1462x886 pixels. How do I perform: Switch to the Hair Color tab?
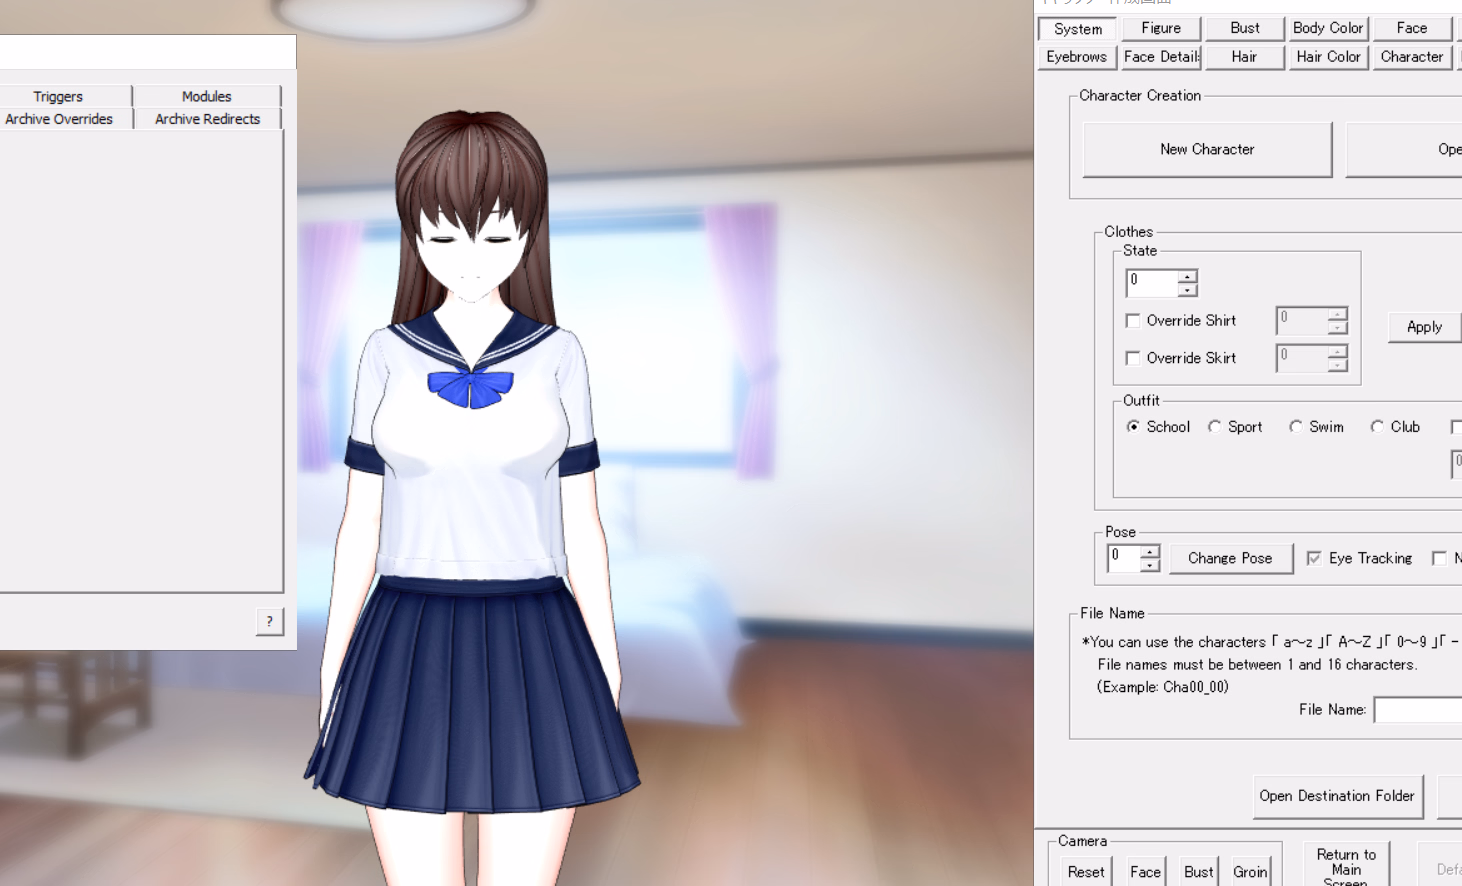pos(1328,57)
